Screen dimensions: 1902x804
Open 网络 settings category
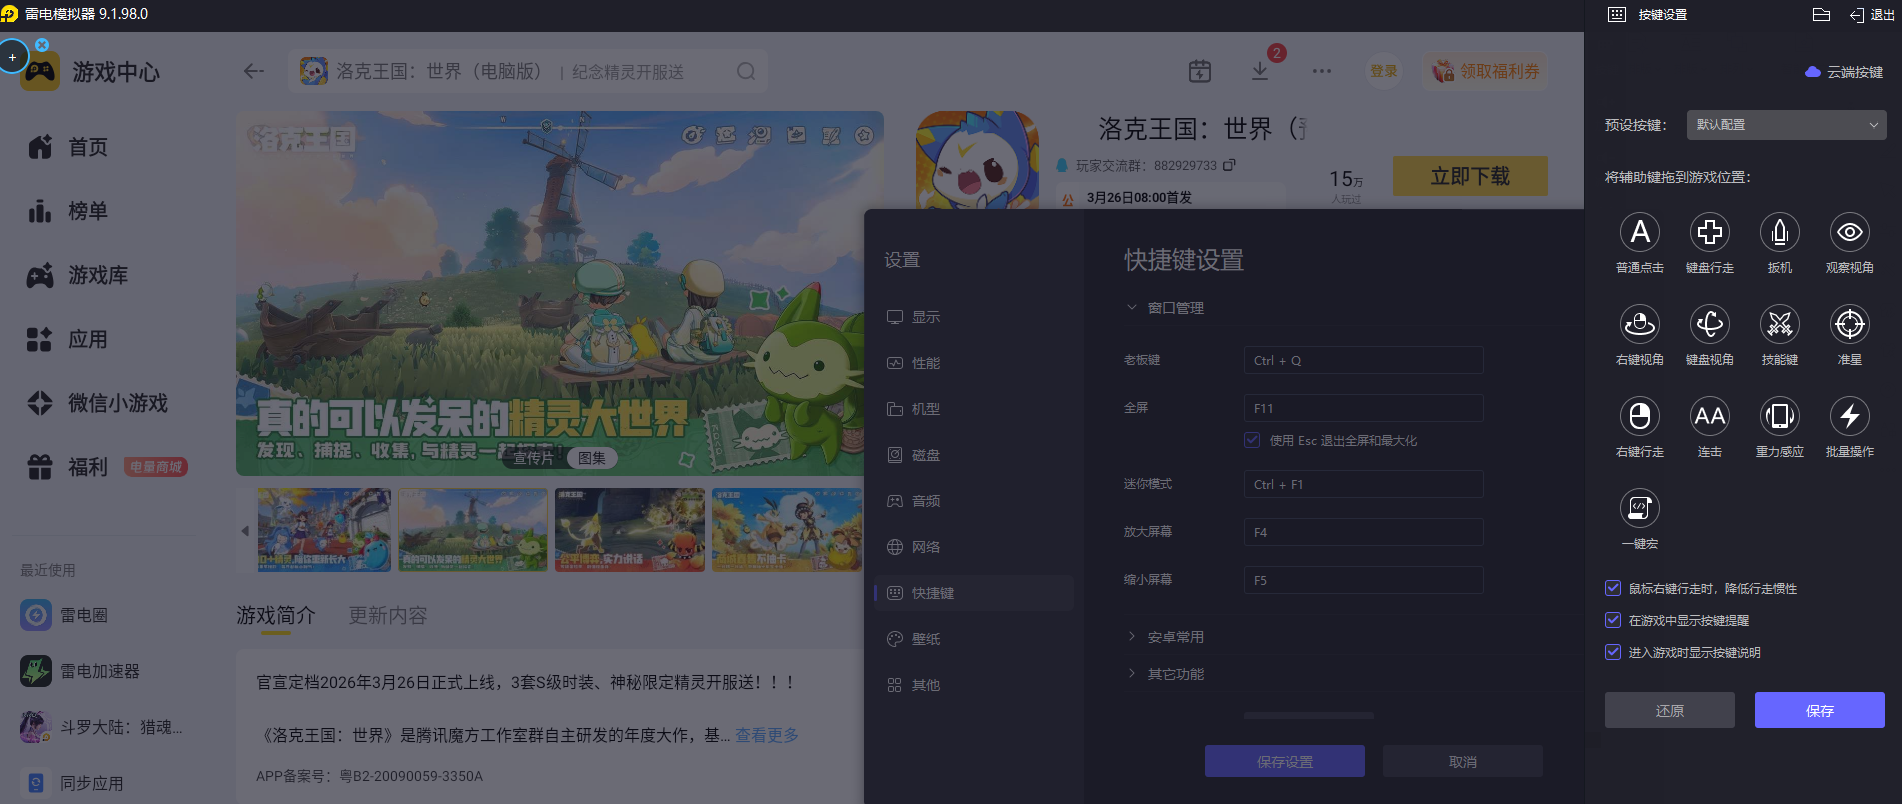tap(973, 547)
